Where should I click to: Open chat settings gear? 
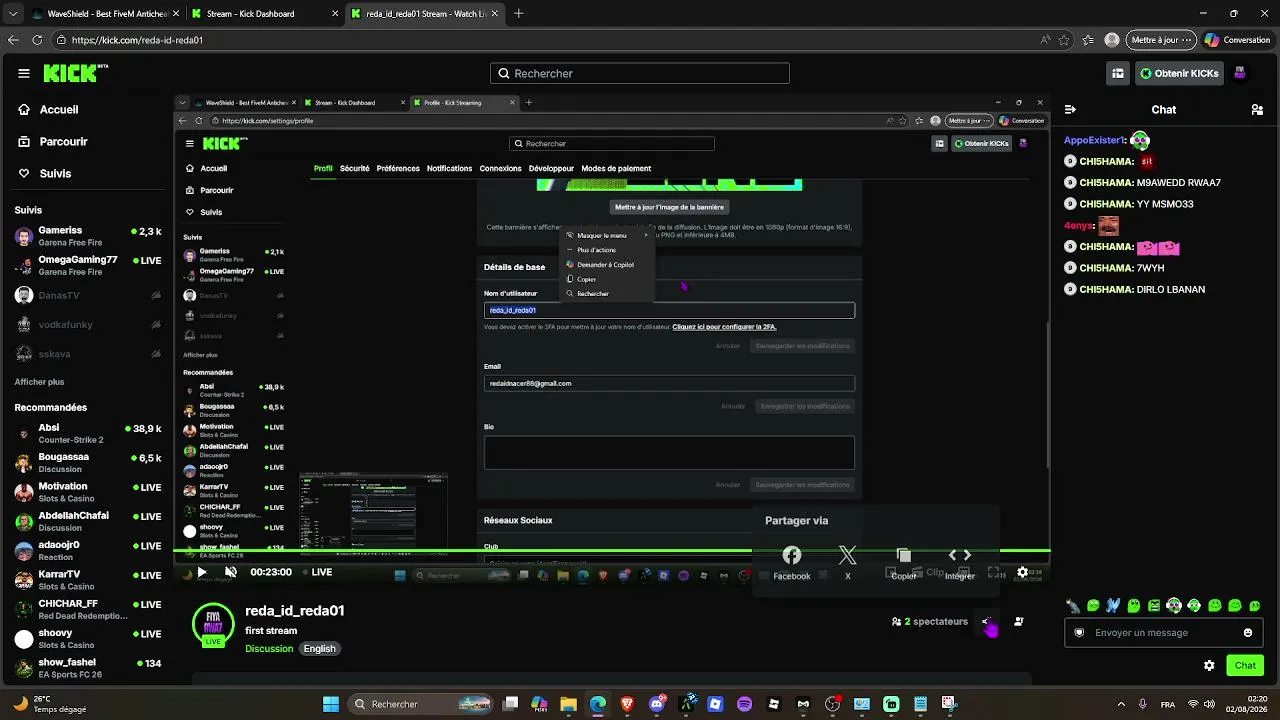1209,666
